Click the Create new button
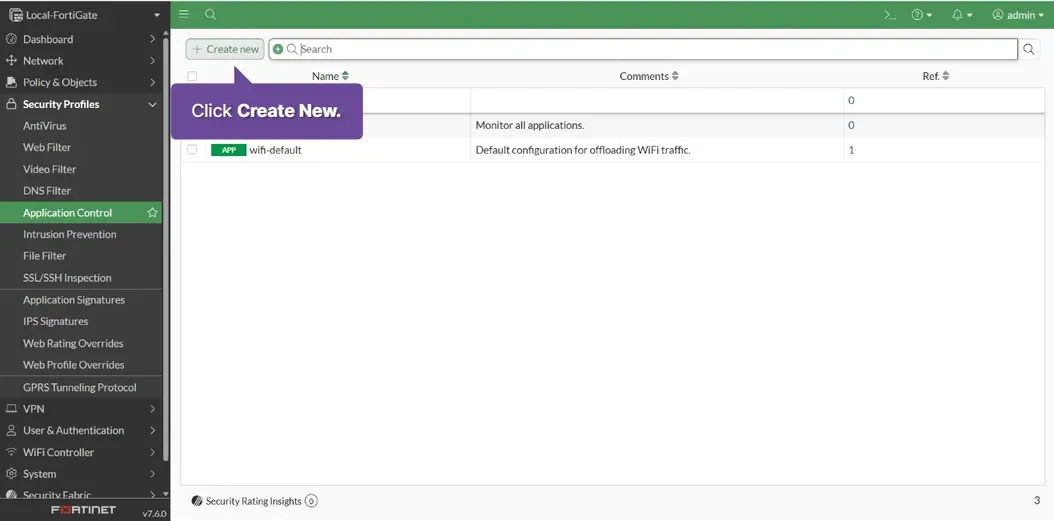This screenshot has height=521, width=1054. tap(225, 49)
